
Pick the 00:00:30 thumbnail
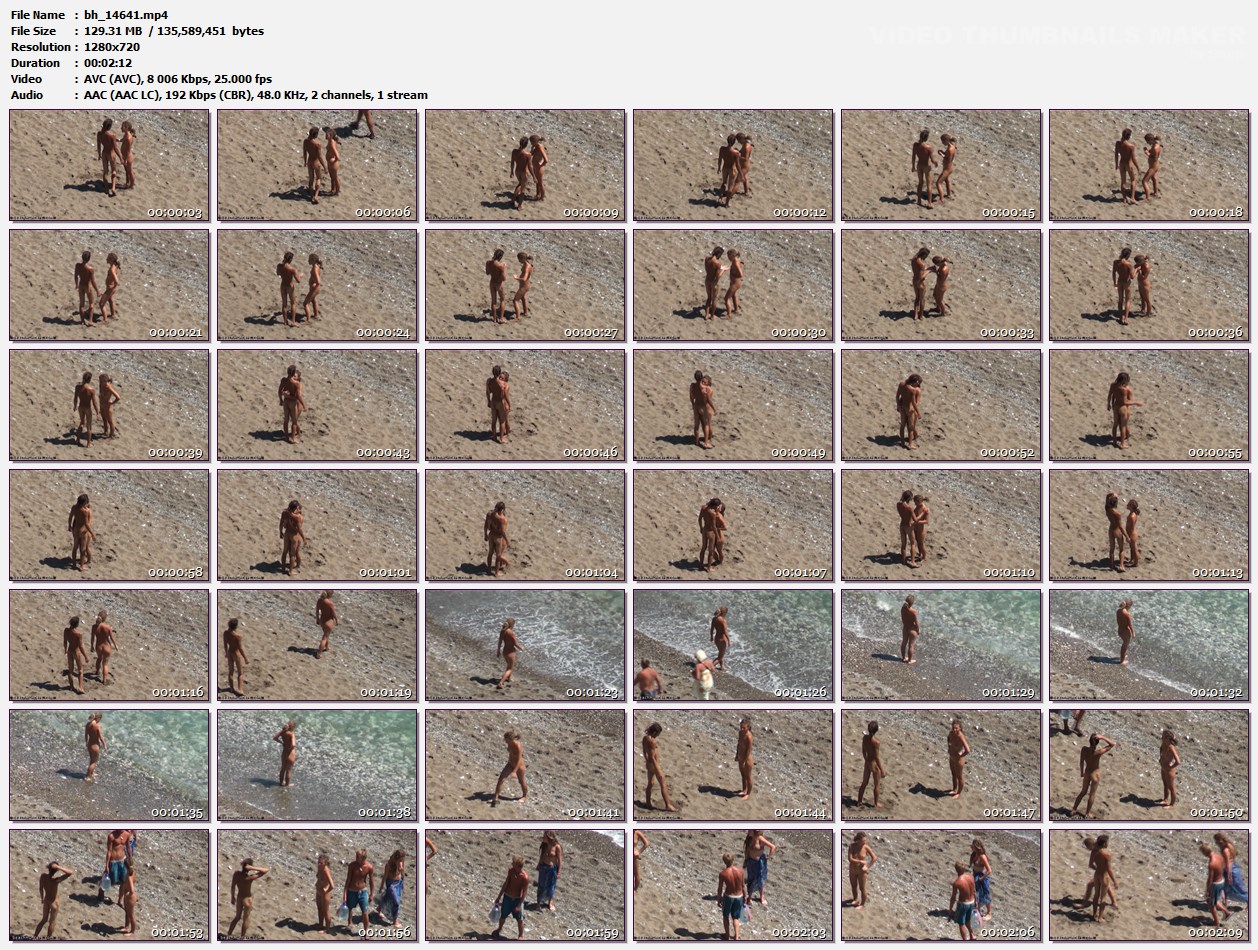point(733,285)
